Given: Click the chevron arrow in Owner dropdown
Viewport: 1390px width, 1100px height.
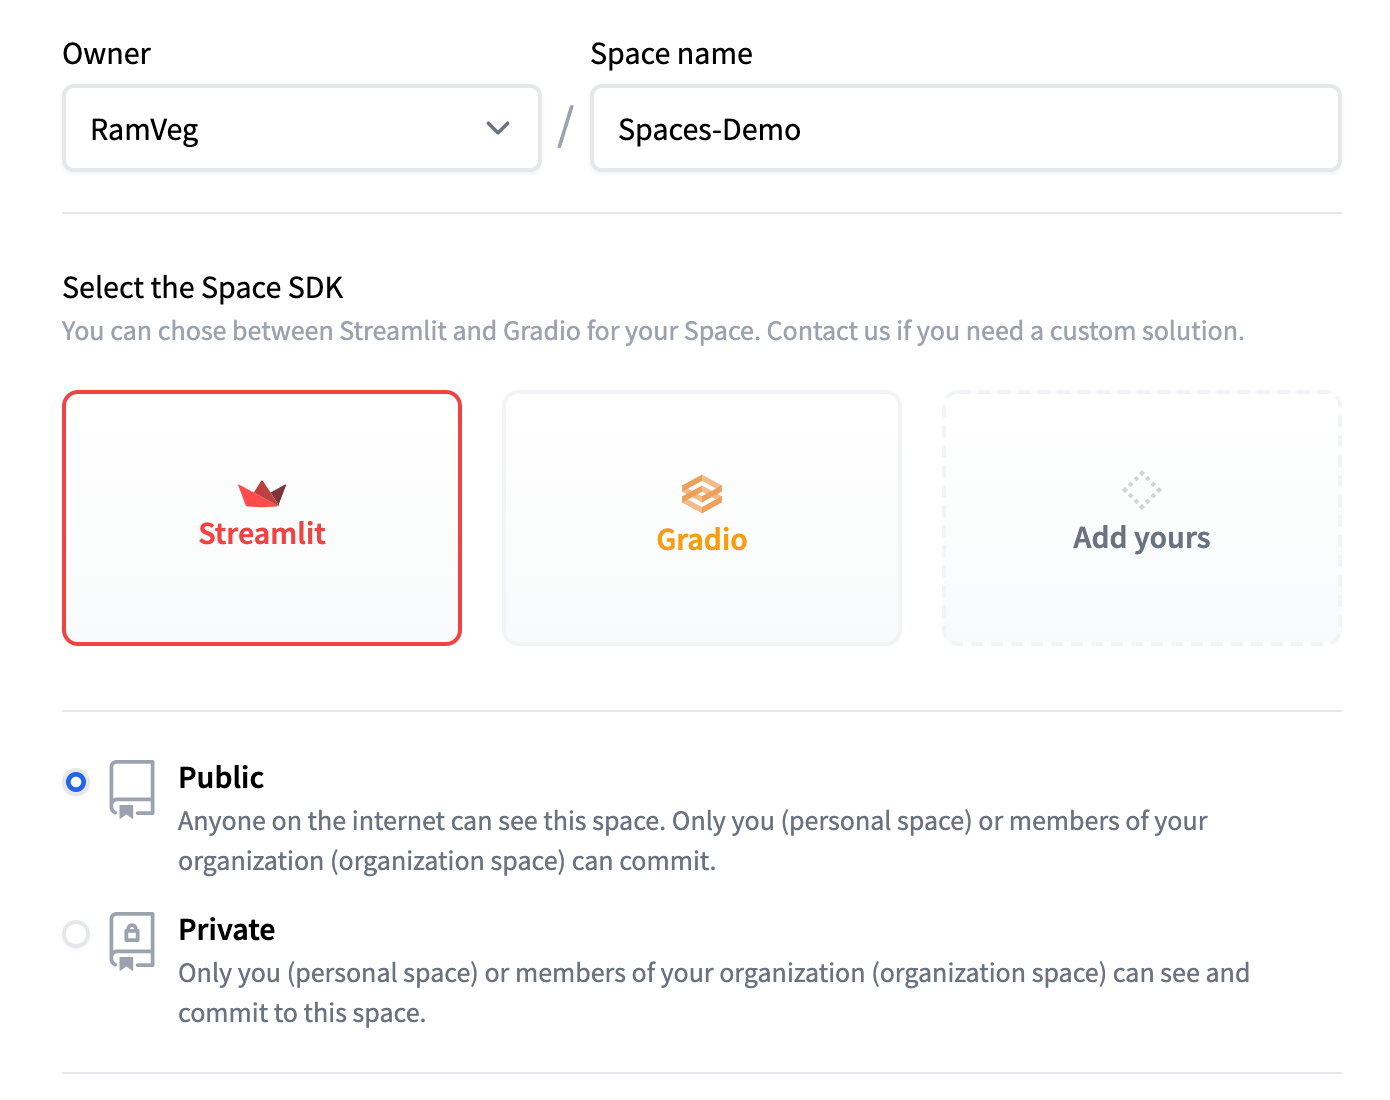Looking at the screenshot, I should pos(498,128).
